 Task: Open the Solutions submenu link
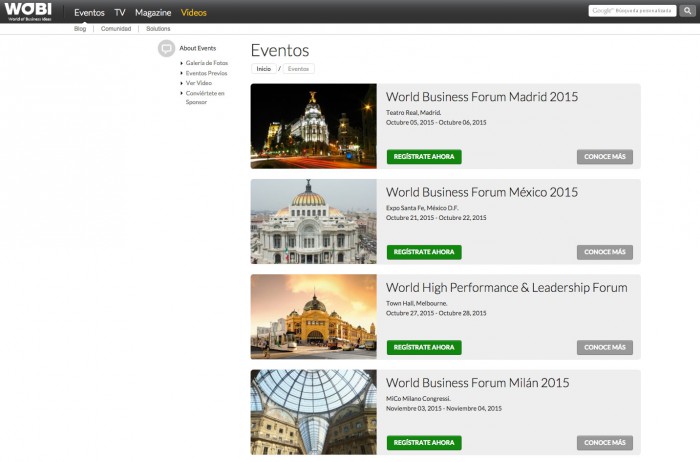[158, 29]
